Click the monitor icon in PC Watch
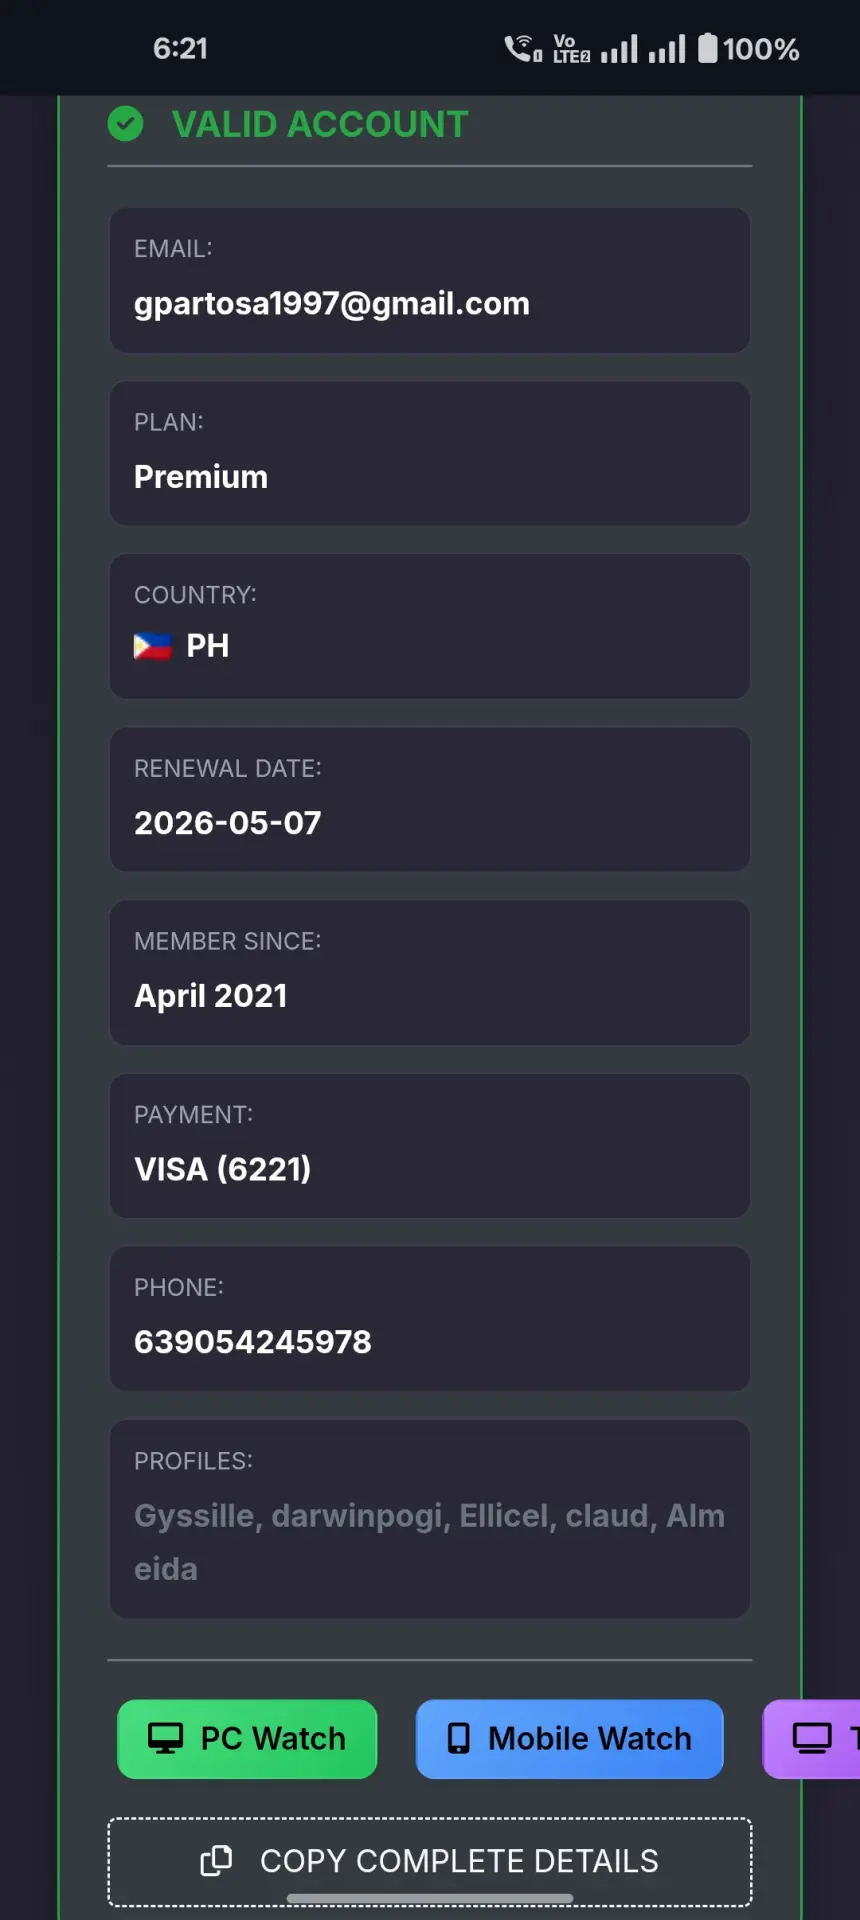860x1920 pixels. (x=166, y=1739)
